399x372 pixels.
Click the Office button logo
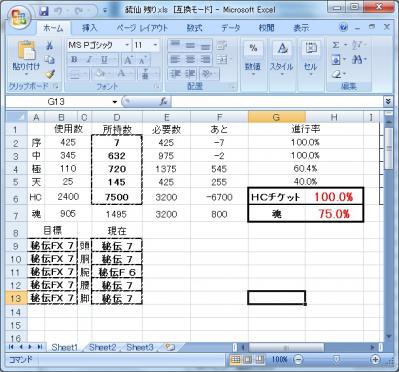[x=20, y=17]
